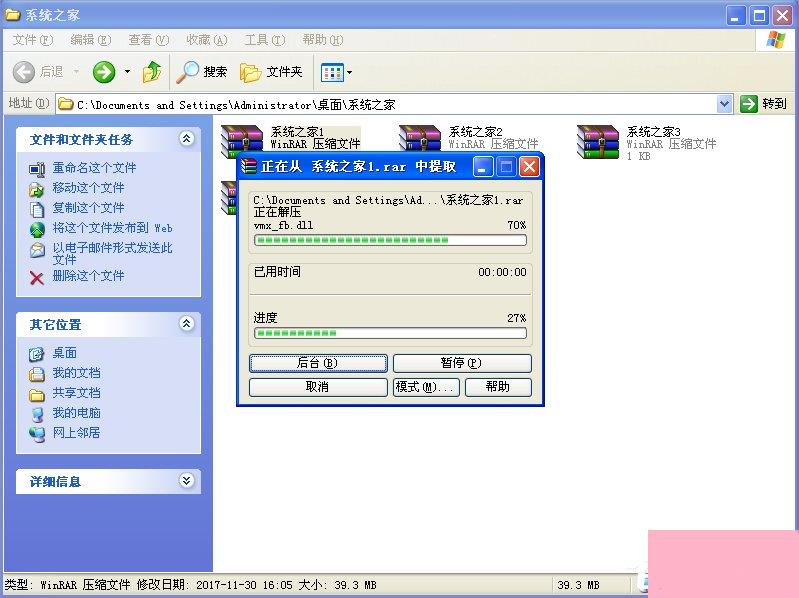Open the 工具(T) menu
799x598 pixels.
[264, 40]
